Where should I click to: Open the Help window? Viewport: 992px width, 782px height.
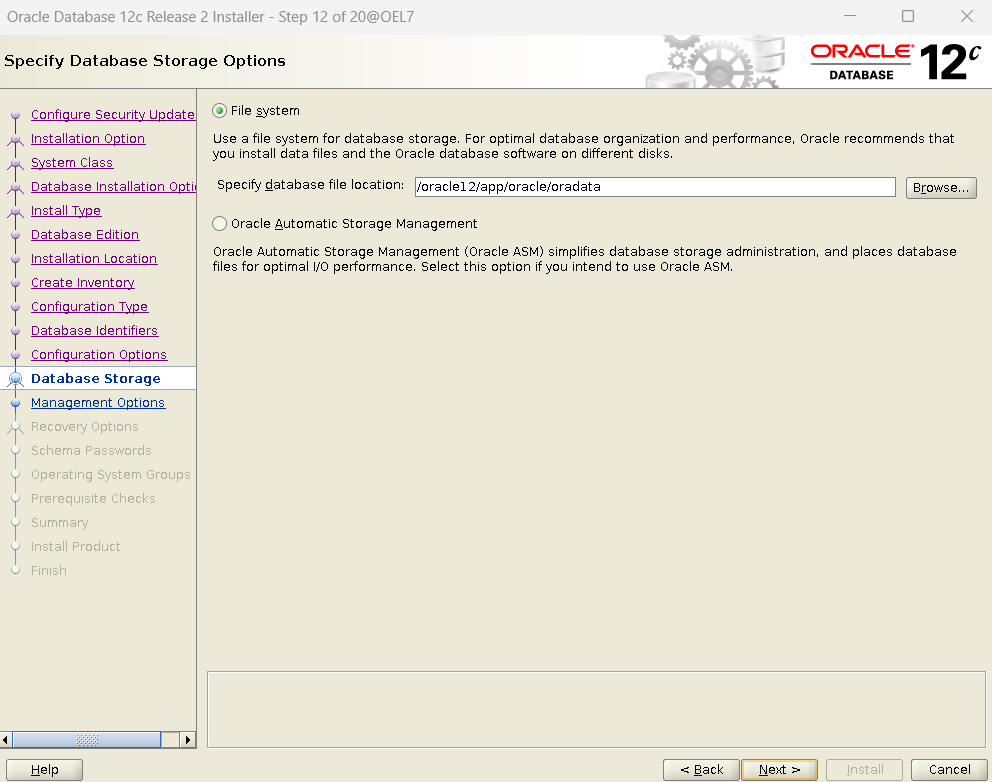coord(44,769)
